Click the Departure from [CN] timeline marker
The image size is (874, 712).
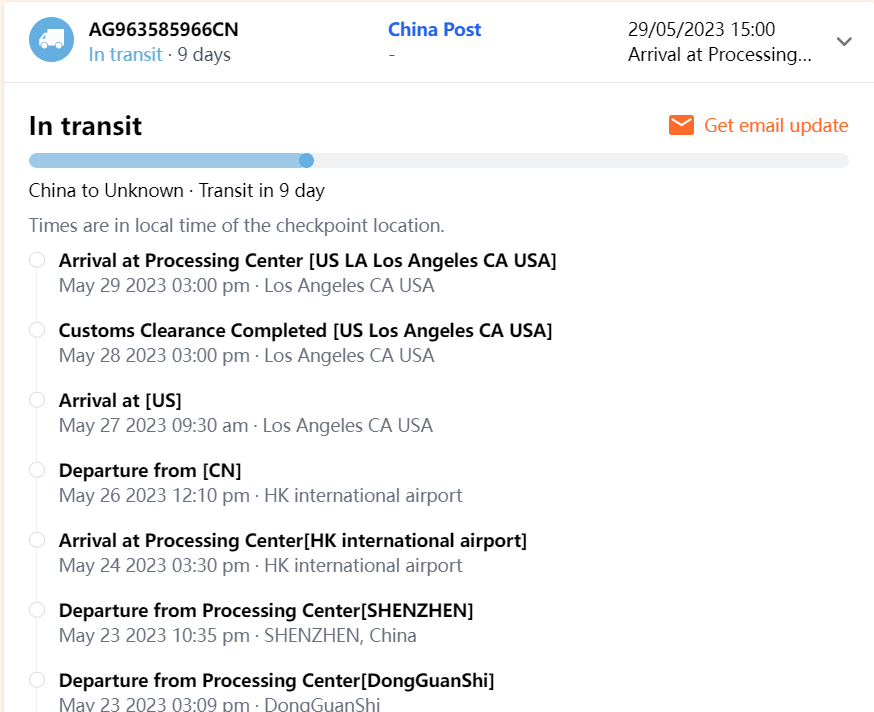[x=37, y=470]
